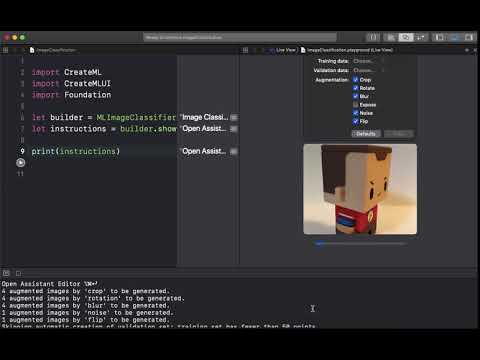Viewport: 480px width, 360px height.
Task: Click the Training data label
Action: [x=333, y=61]
